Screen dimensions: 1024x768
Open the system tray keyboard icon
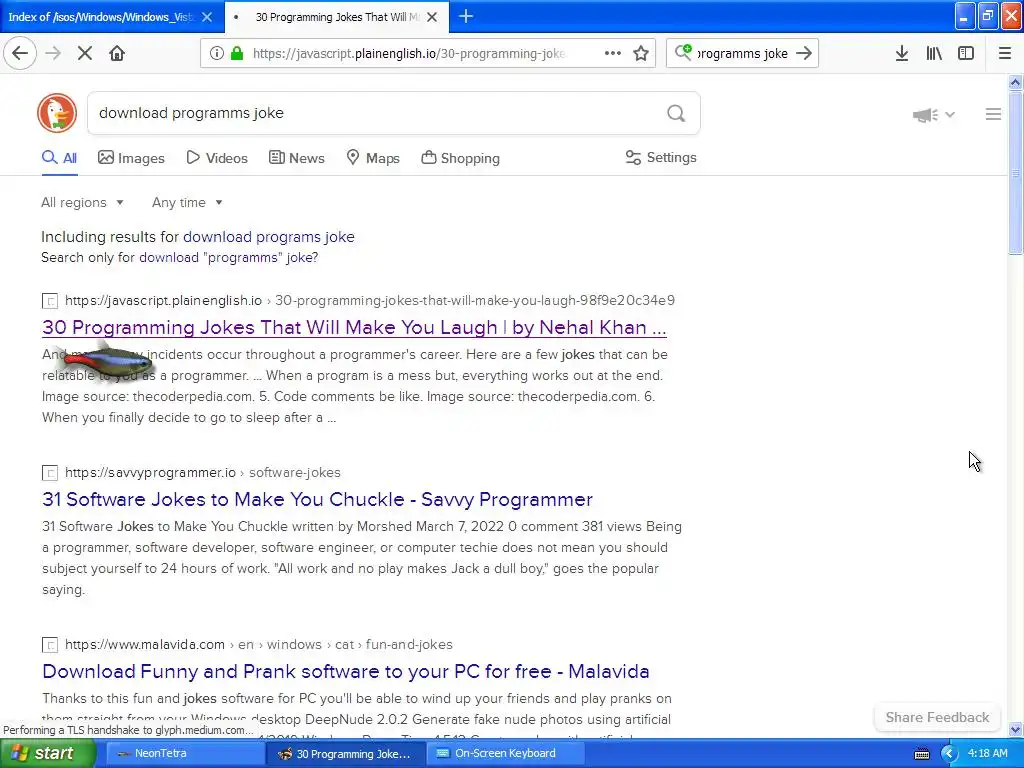(x=922, y=754)
